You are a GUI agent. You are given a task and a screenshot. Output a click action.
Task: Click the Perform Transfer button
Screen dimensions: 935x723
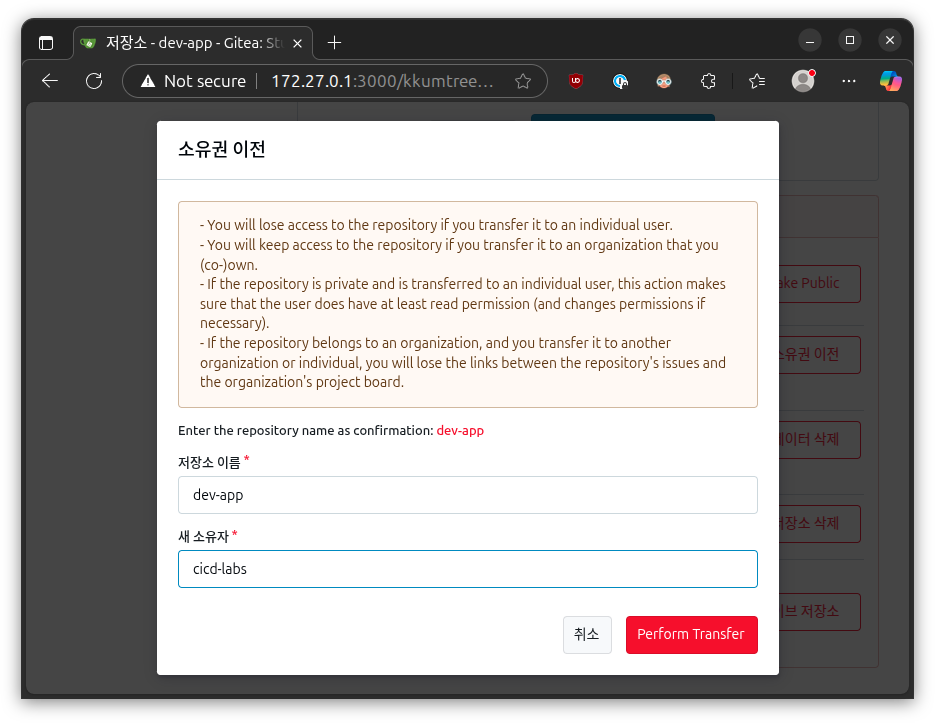(x=691, y=634)
